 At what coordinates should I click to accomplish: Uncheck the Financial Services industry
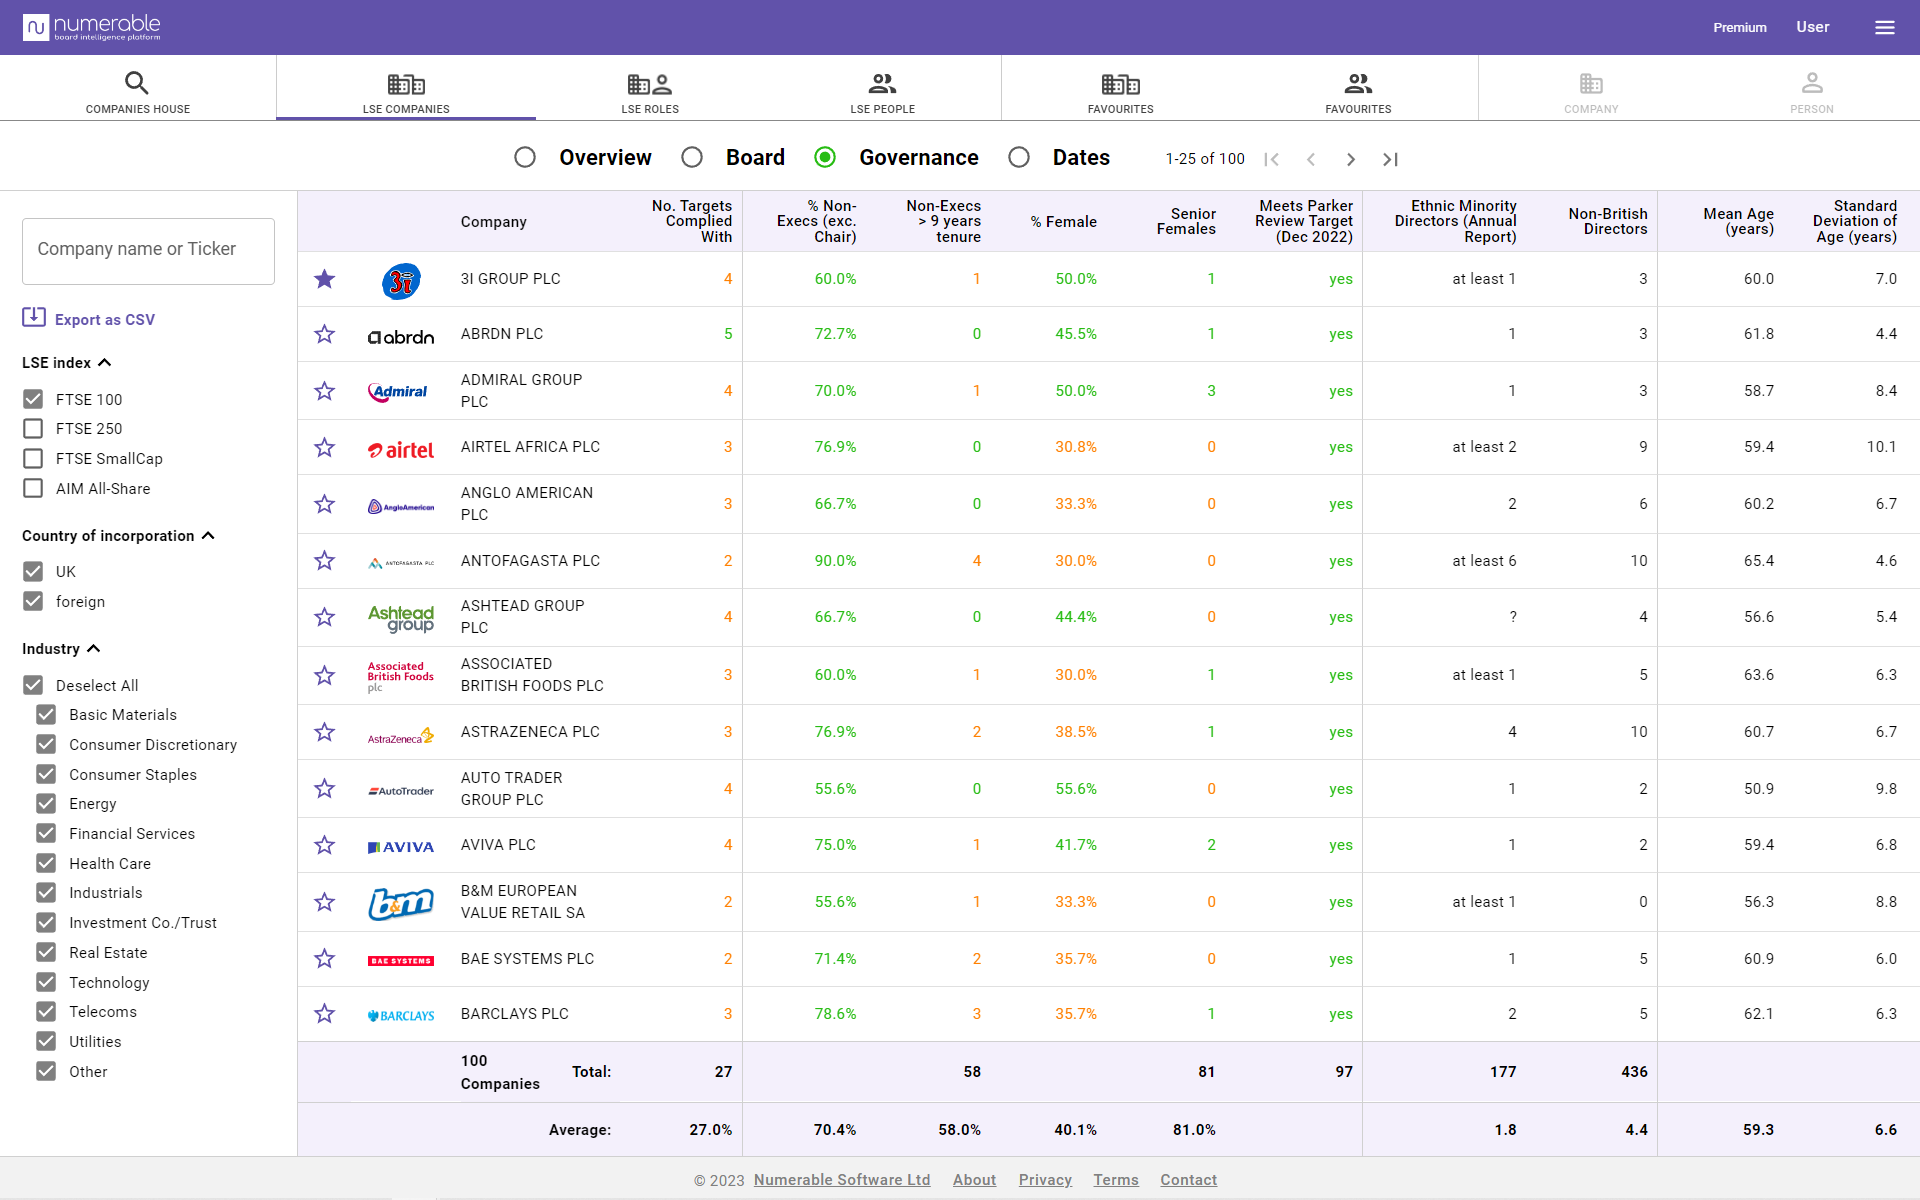click(46, 833)
